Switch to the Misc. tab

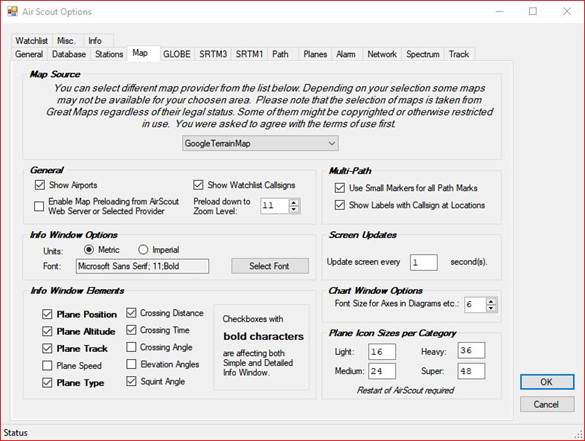click(65, 41)
